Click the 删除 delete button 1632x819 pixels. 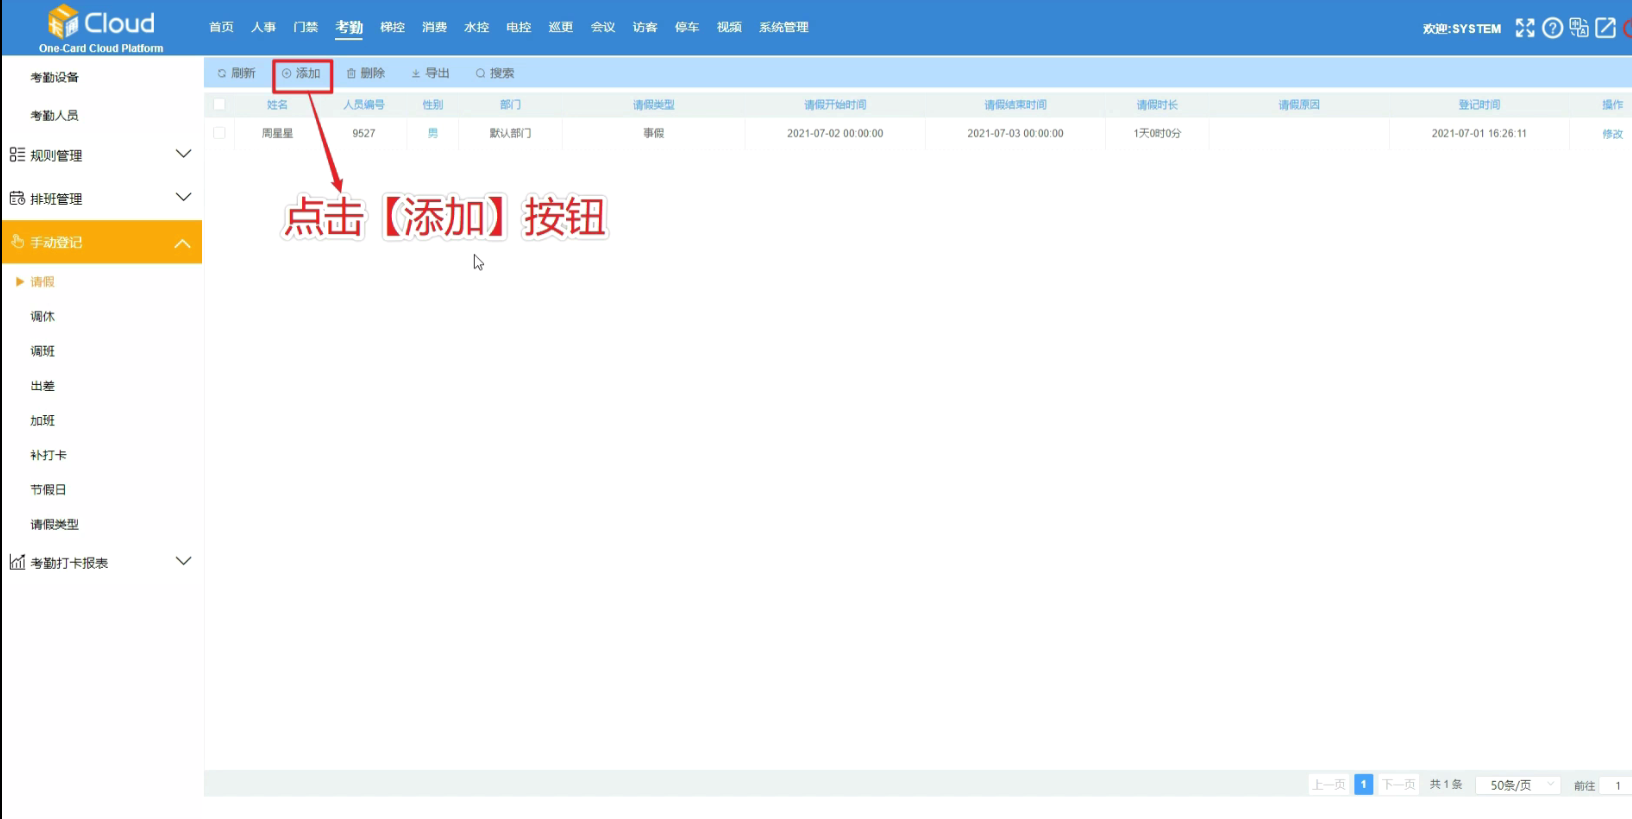coord(366,73)
